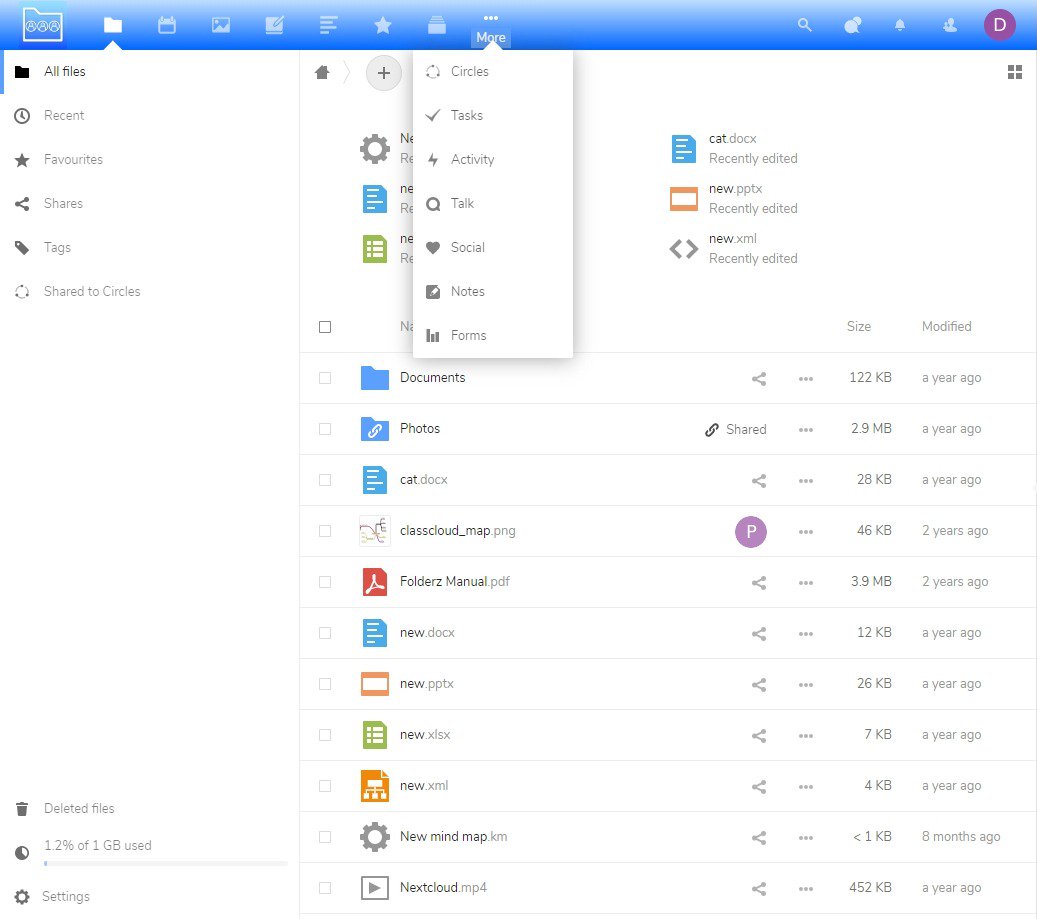Image resolution: width=1037 pixels, height=919 pixels.
Task: Open recently edited cat.docx recommendation
Action: tap(734, 148)
